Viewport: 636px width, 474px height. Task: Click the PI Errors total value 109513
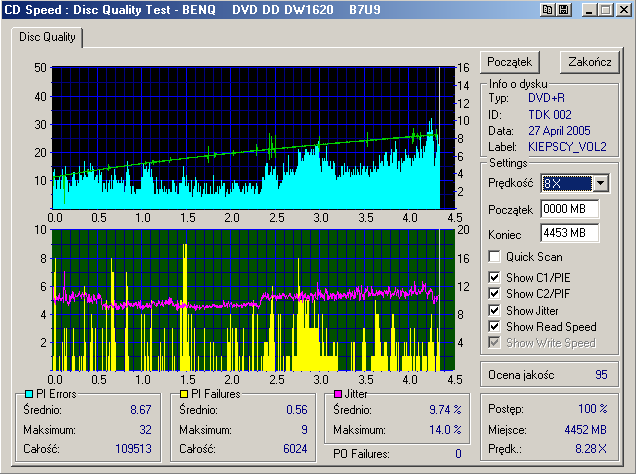[x=133, y=449]
